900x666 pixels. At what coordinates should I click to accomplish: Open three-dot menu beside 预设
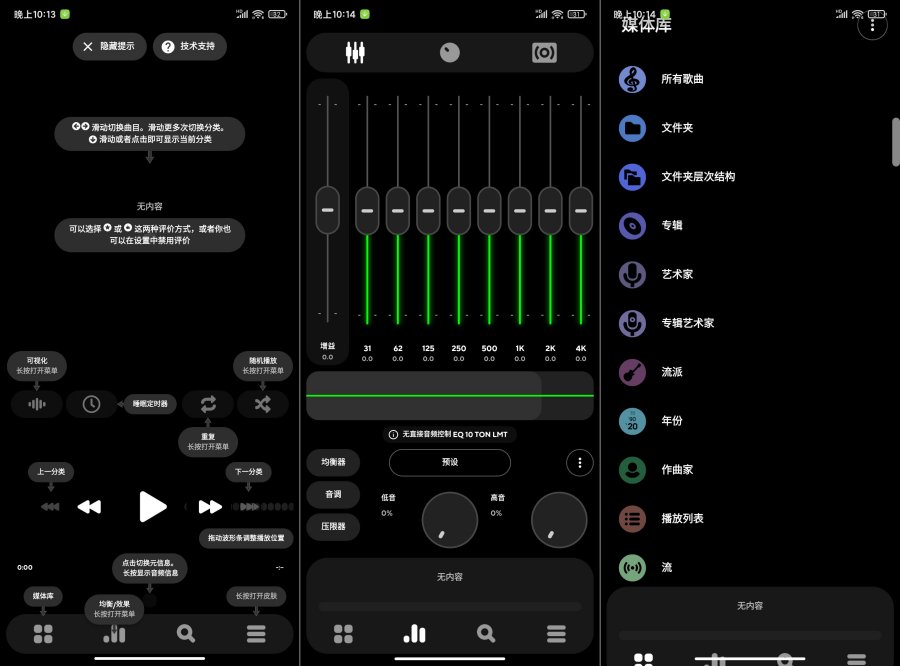pos(579,462)
